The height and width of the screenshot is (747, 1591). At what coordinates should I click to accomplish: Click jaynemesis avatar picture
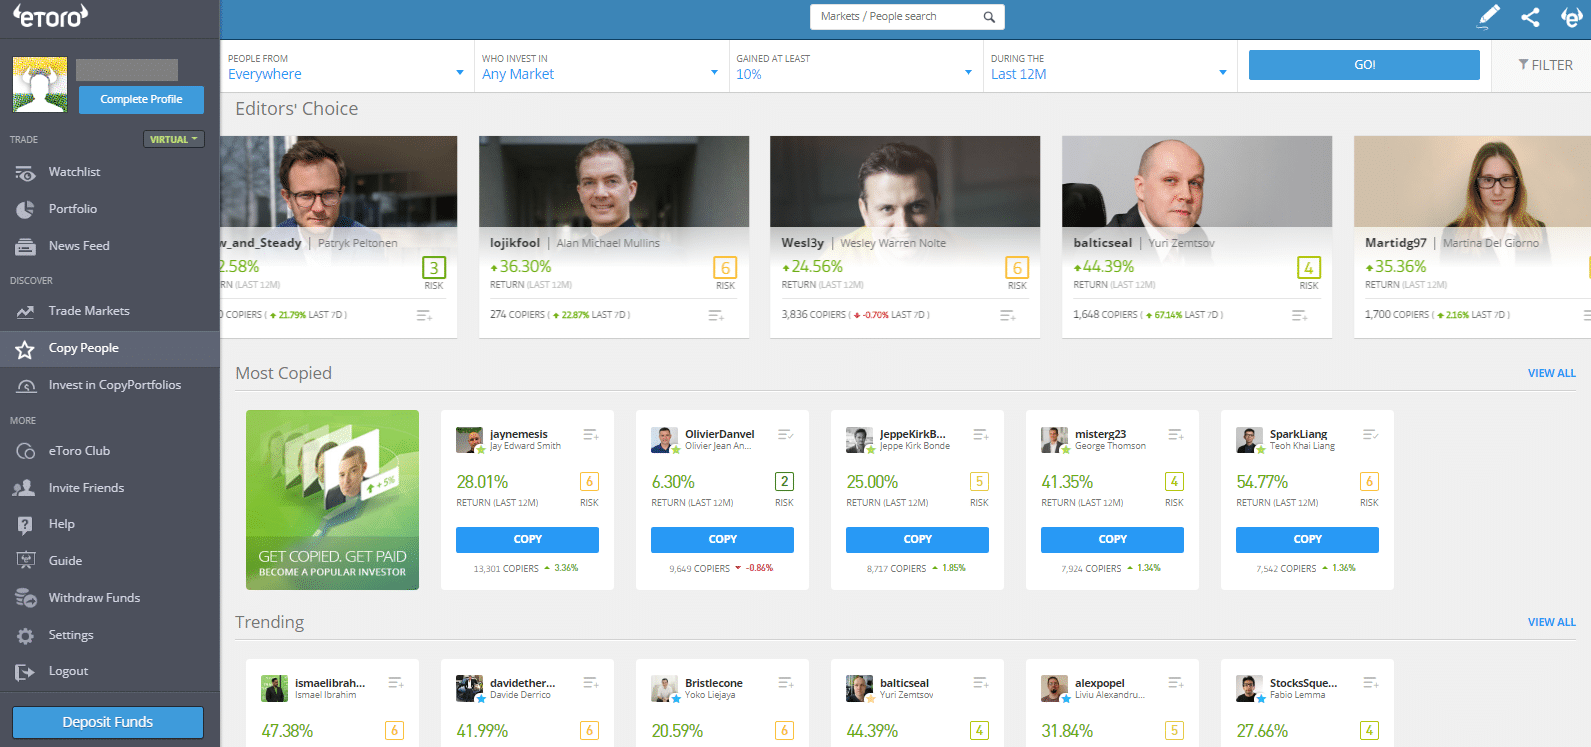coord(469,440)
